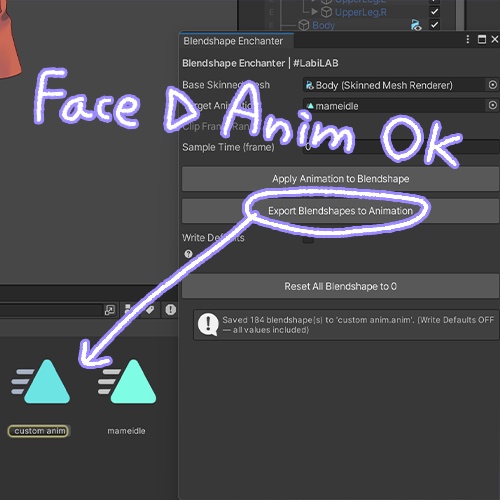Click the Body row visibility icon
Screen dimensions: 500x500
click(416, 25)
